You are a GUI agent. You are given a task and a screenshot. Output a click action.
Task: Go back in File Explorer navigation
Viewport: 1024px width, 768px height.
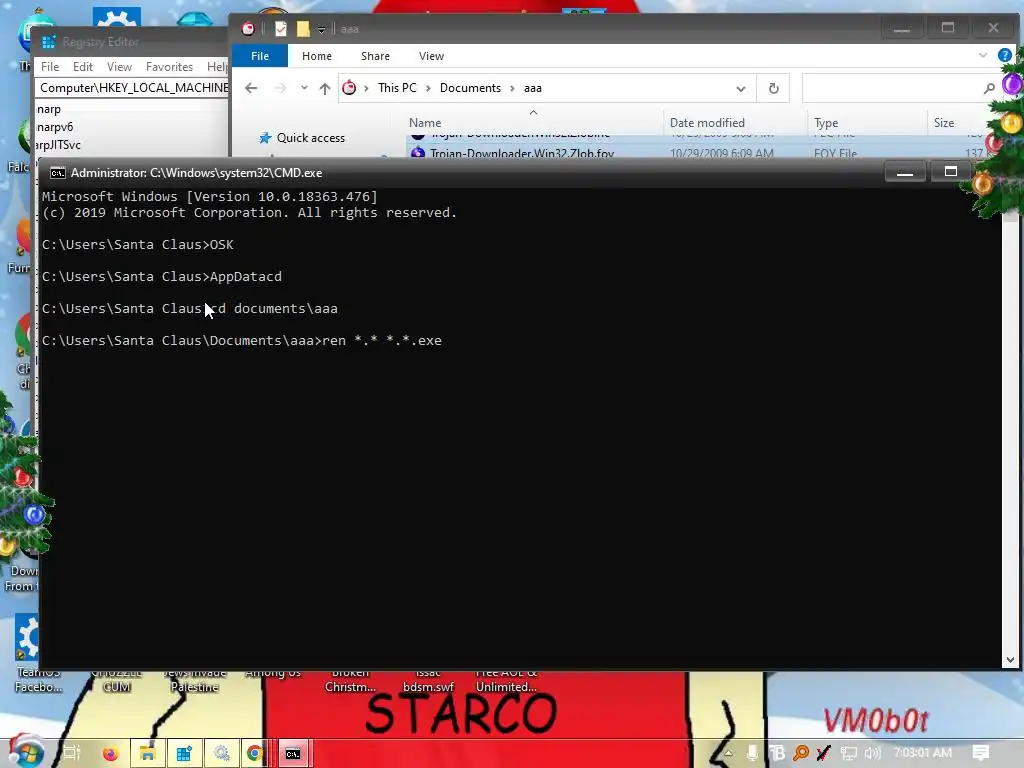(x=251, y=88)
